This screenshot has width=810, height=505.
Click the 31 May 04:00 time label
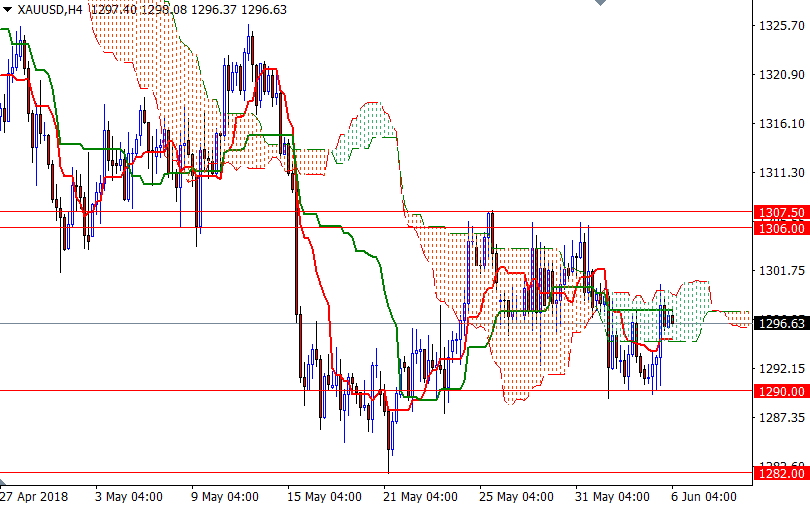(x=613, y=497)
